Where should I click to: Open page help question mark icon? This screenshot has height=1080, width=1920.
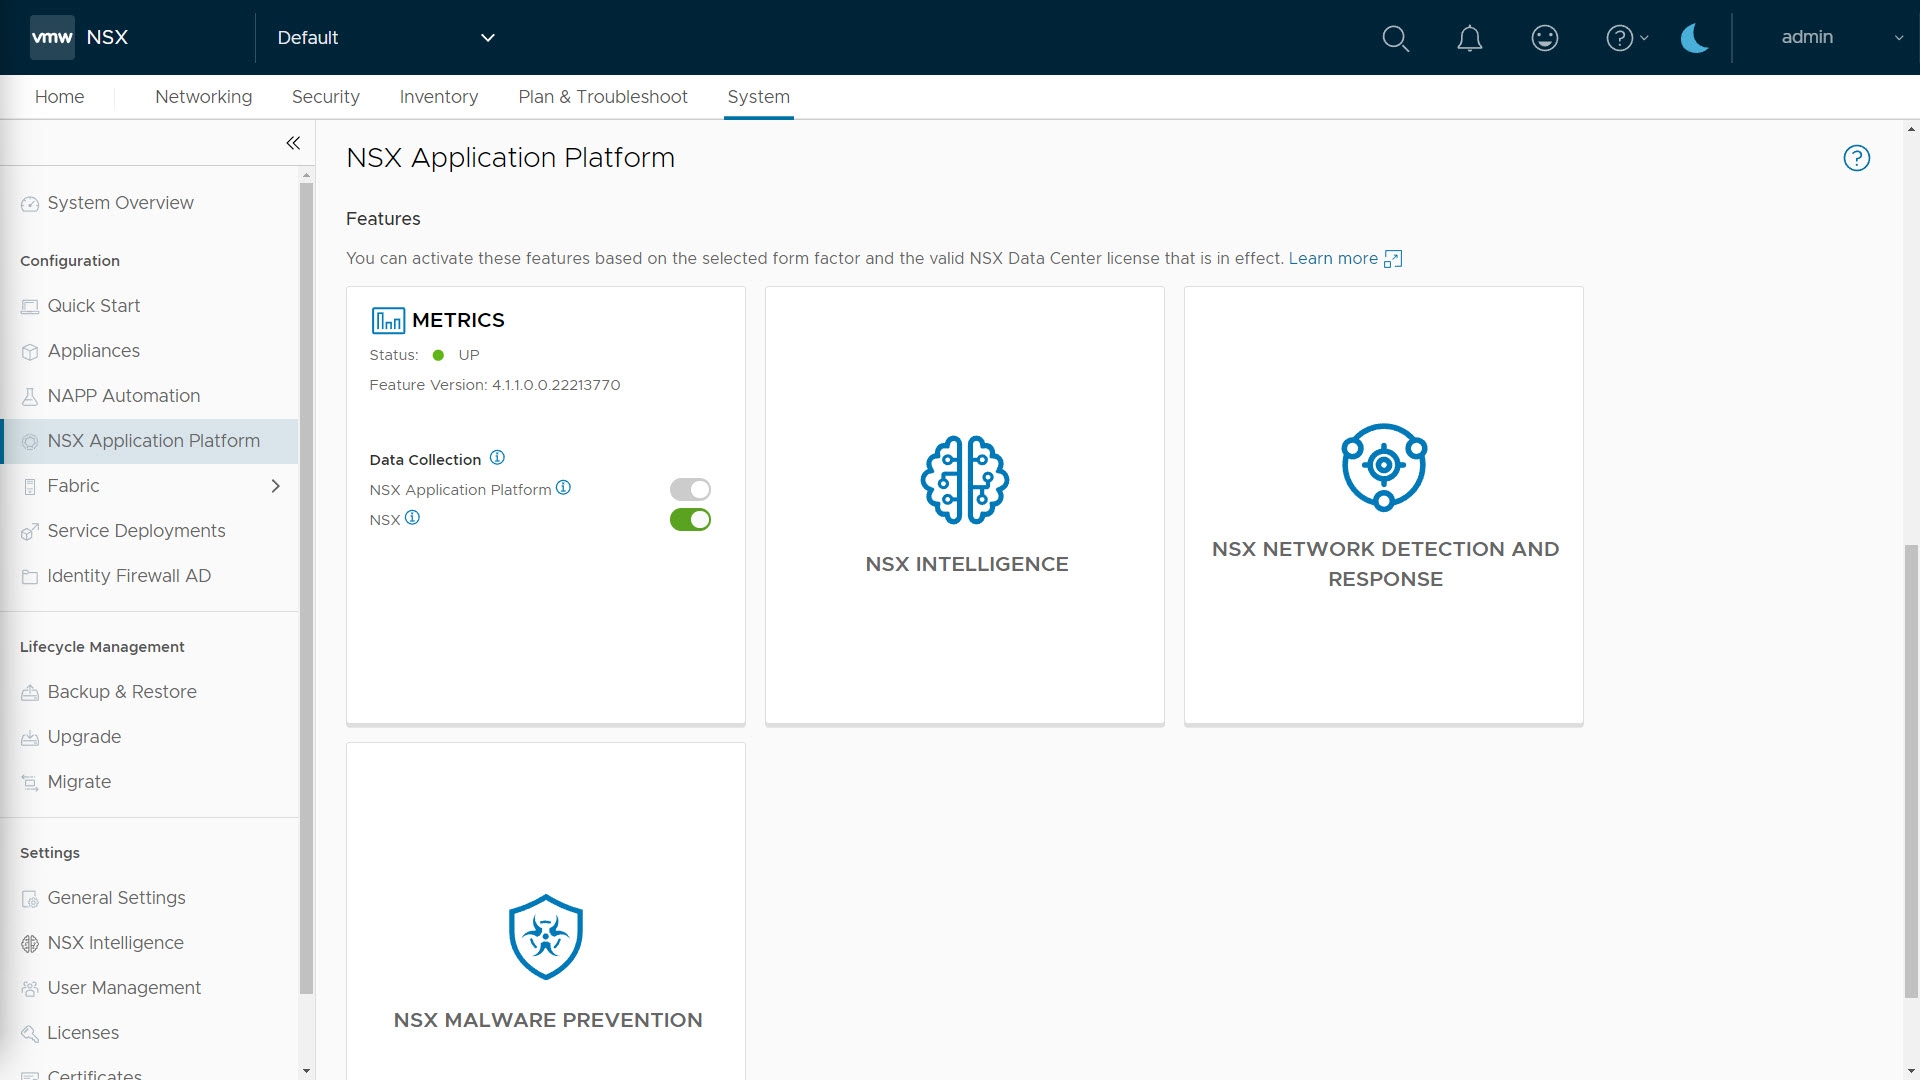tap(1856, 158)
